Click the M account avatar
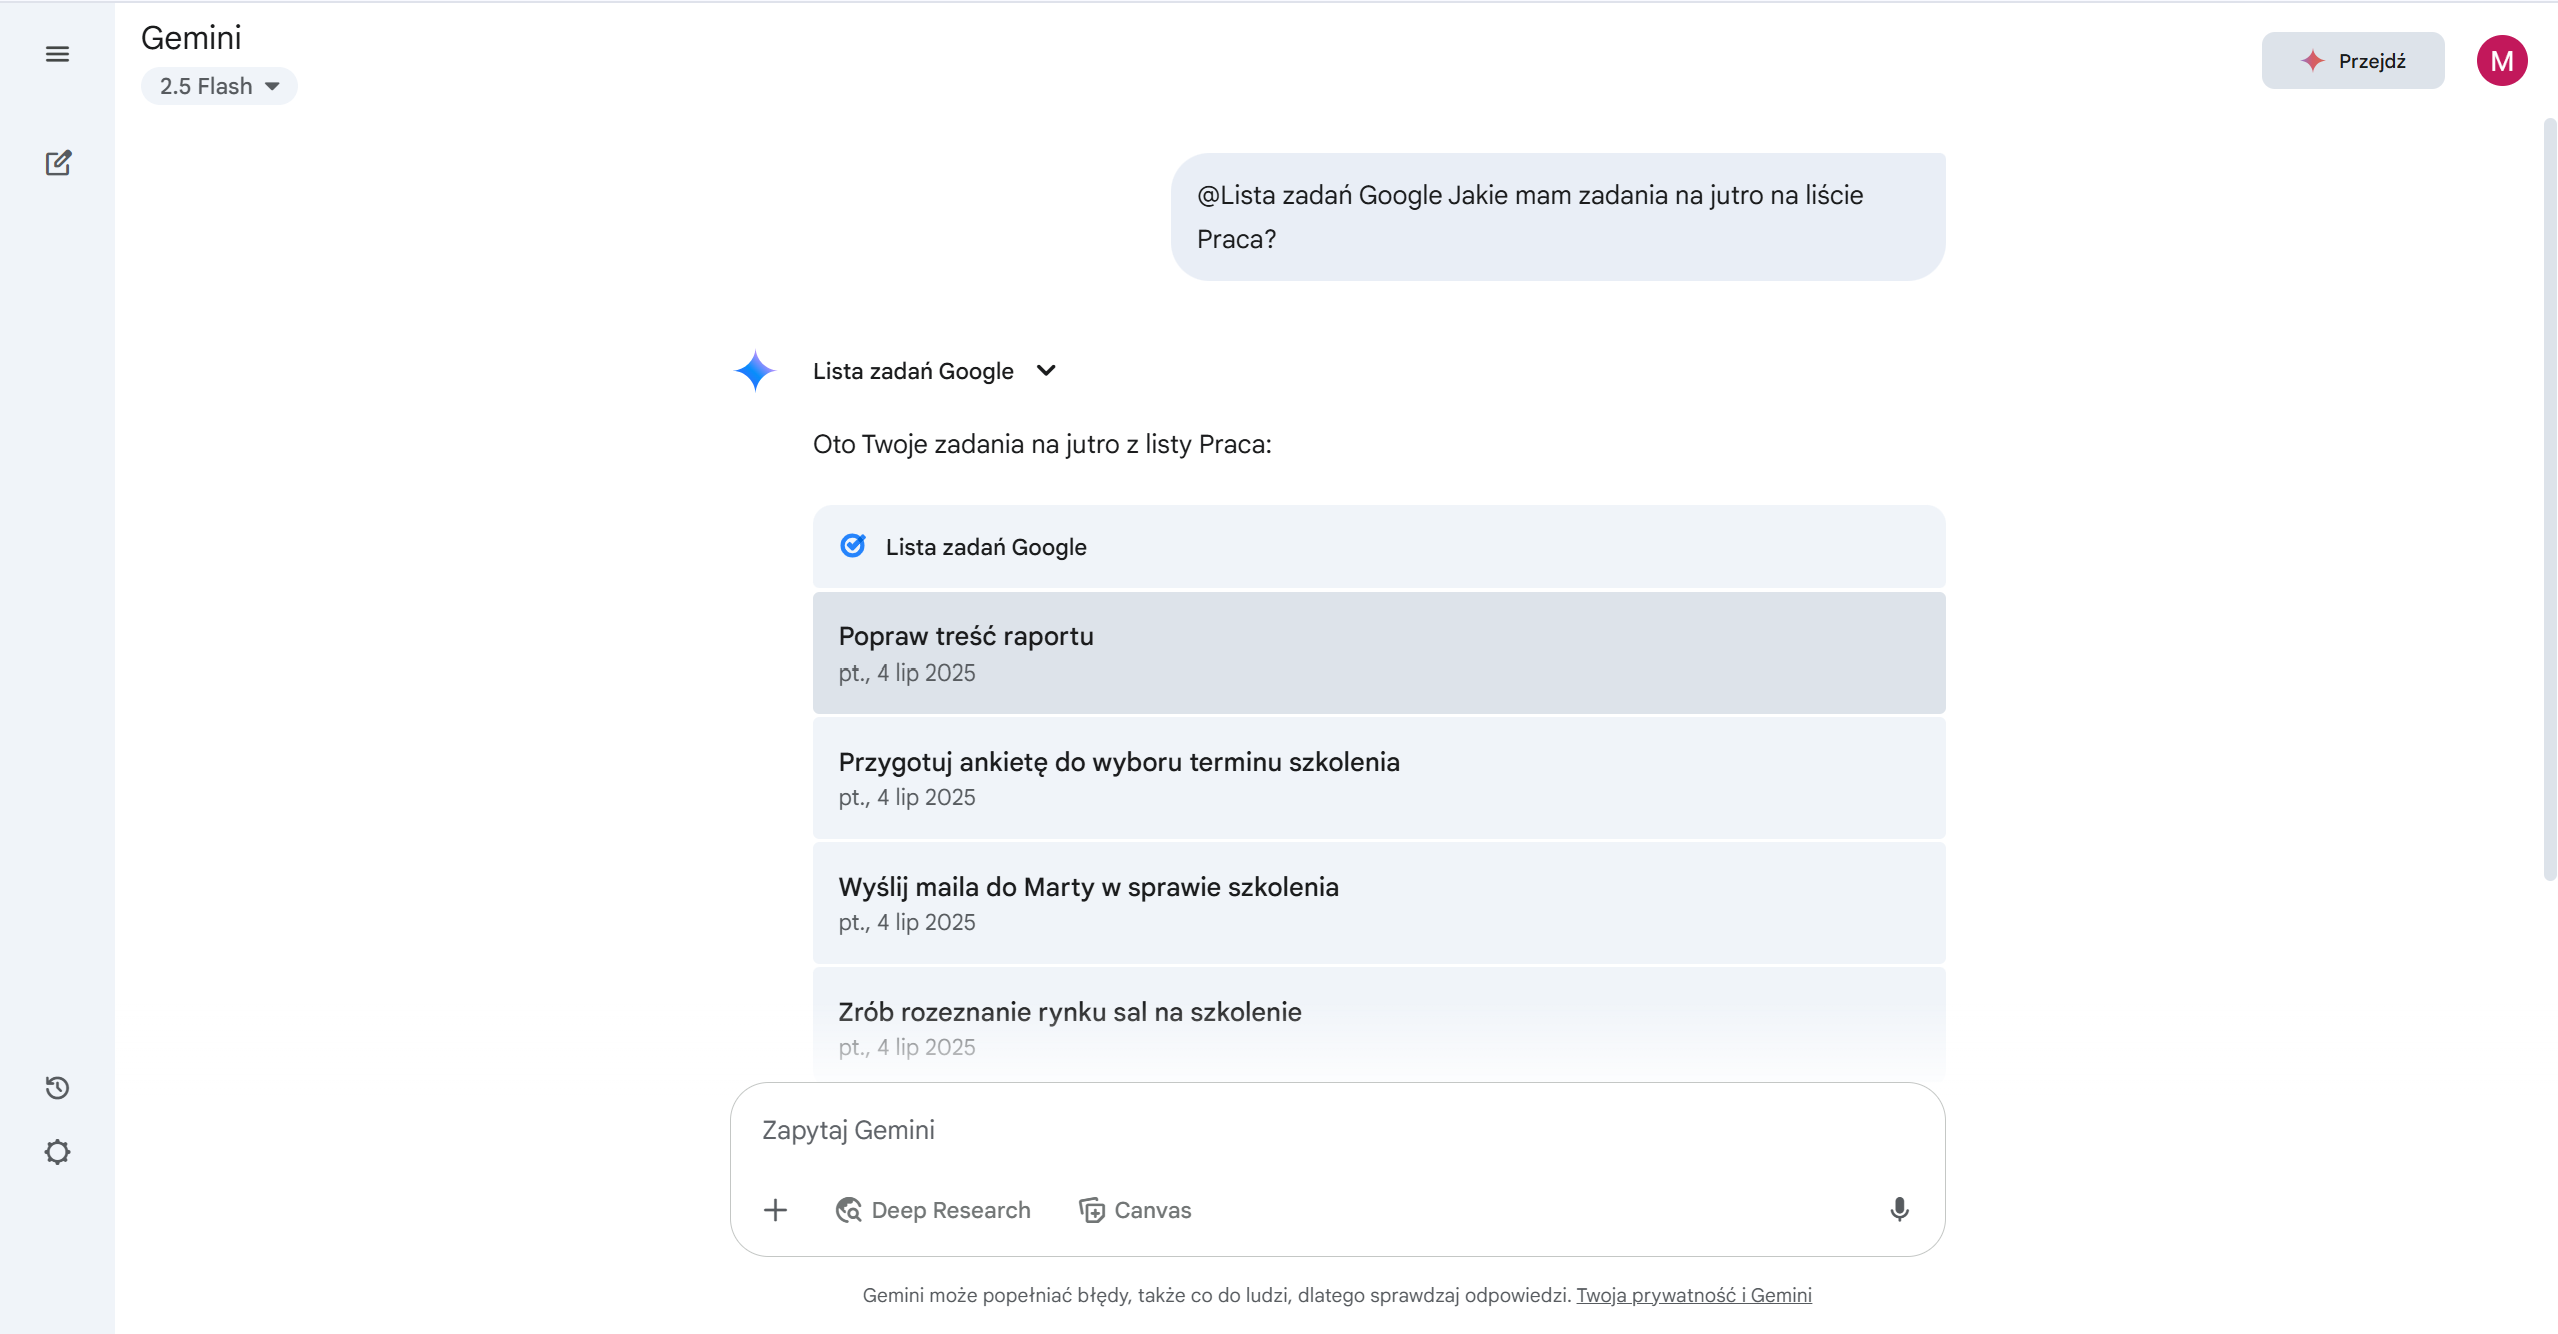 click(x=2501, y=61)
